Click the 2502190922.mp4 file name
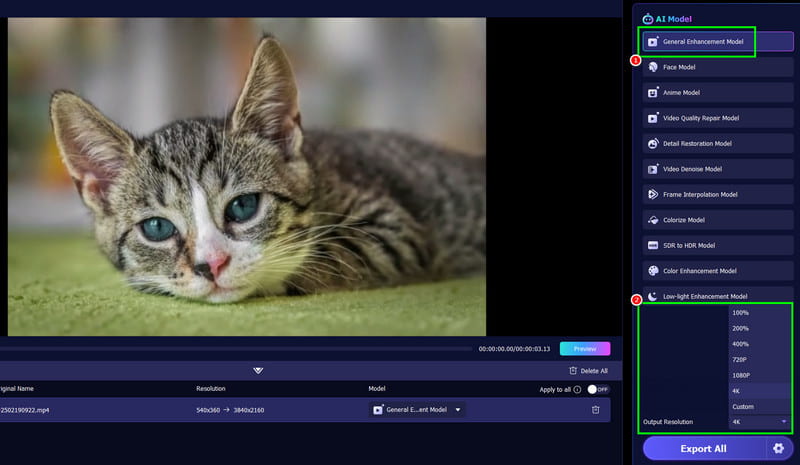This screenshot has height=465, width=800. tap(24, 410)
